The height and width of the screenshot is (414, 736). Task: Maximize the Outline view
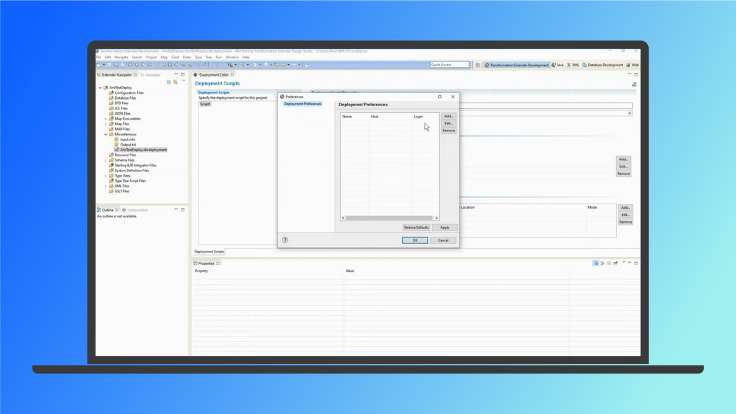pos(183,209)
